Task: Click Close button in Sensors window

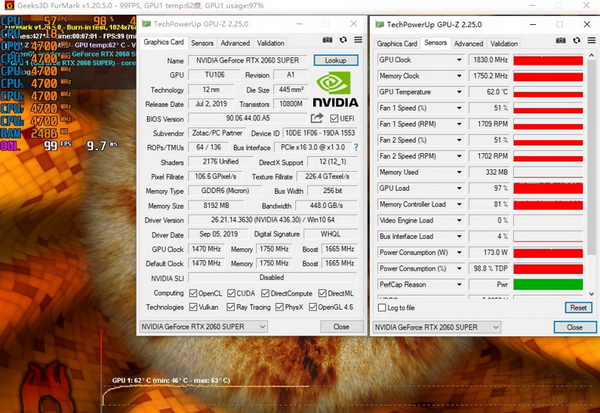Action: [575, 327]
